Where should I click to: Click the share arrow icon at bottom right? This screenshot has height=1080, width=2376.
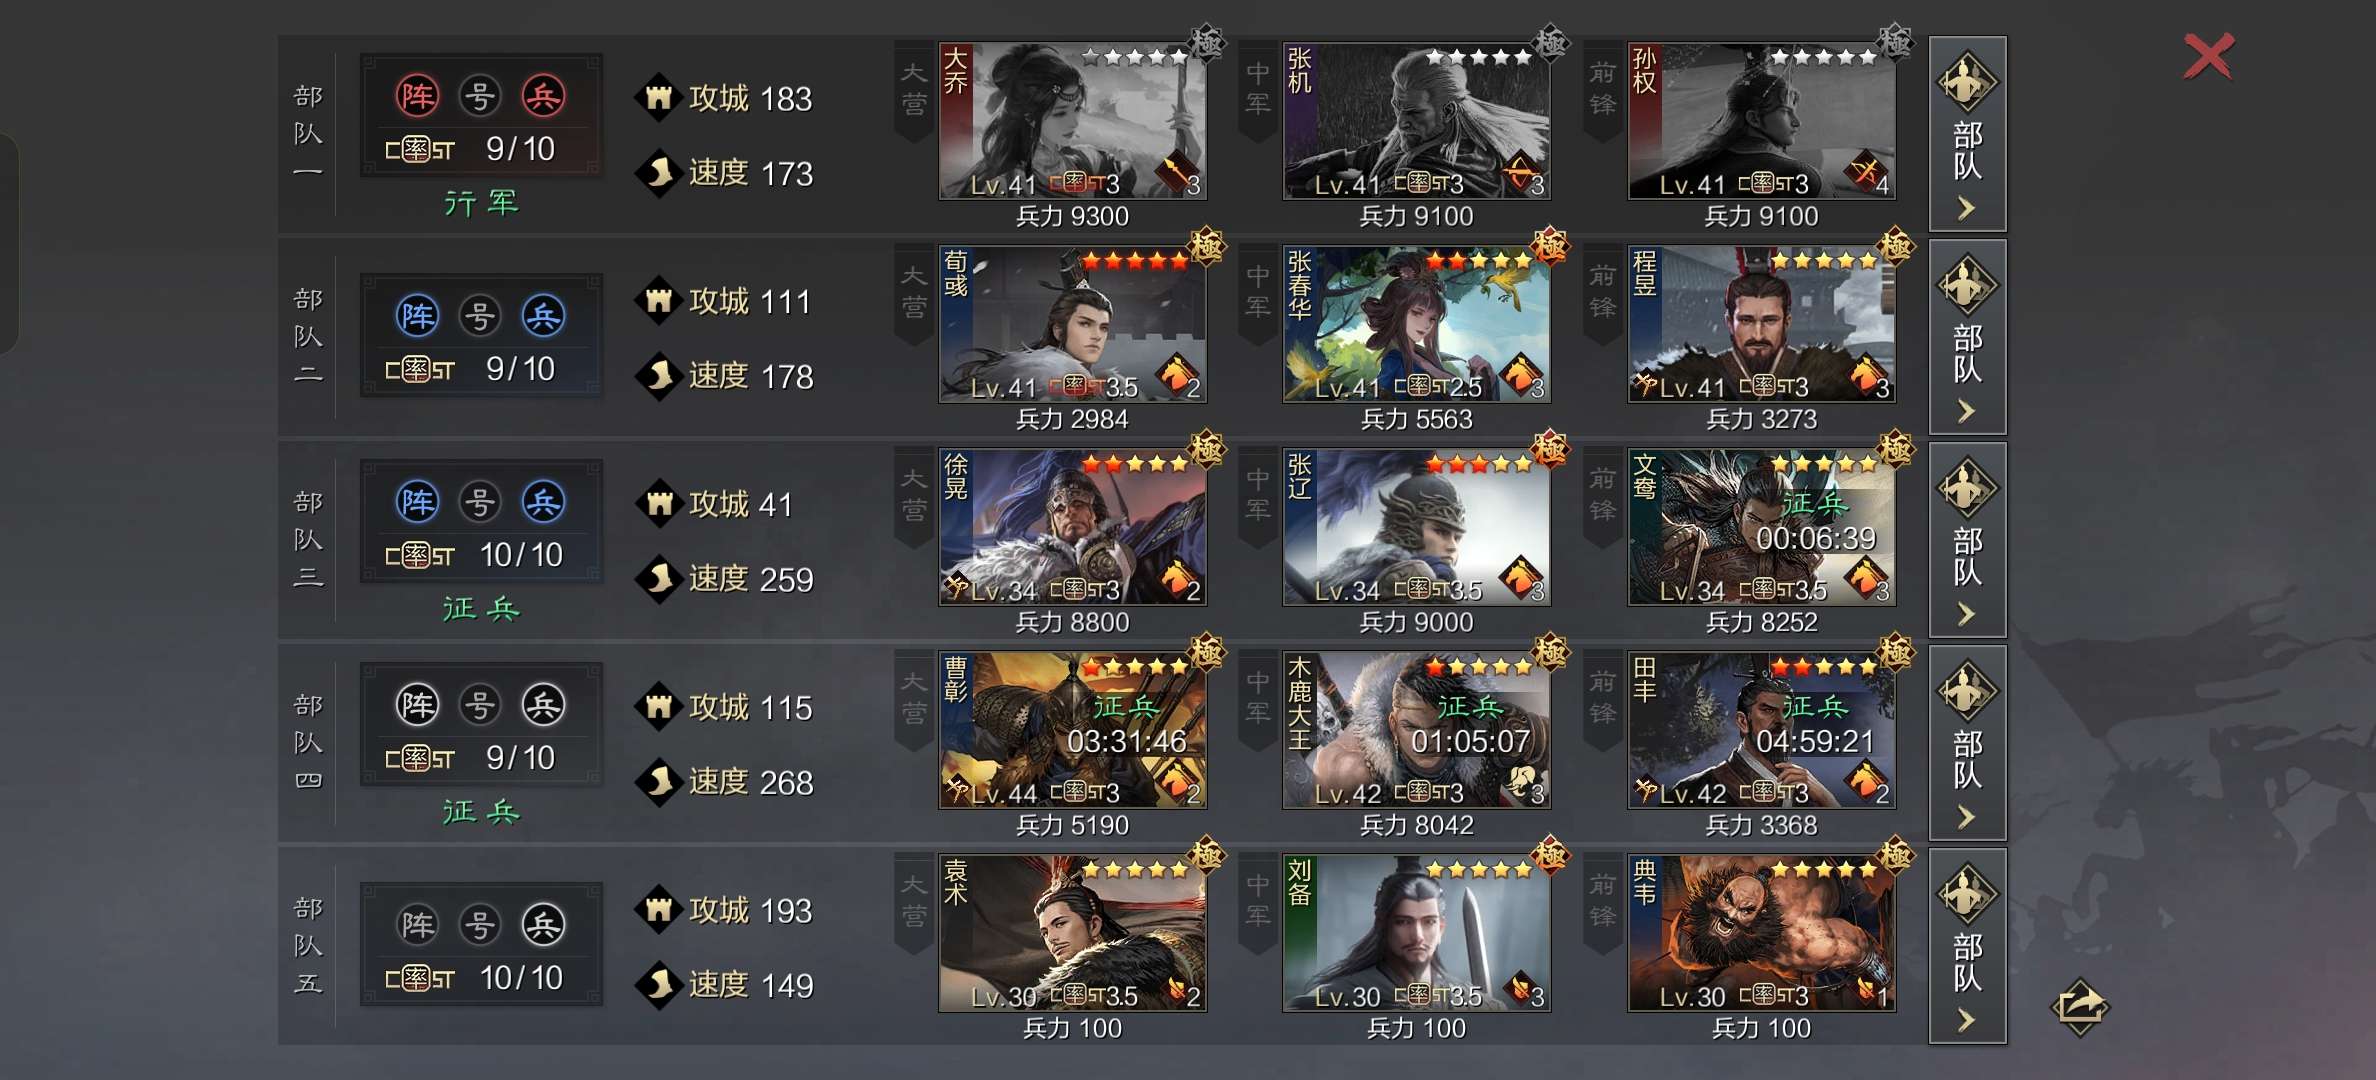2080,1007
